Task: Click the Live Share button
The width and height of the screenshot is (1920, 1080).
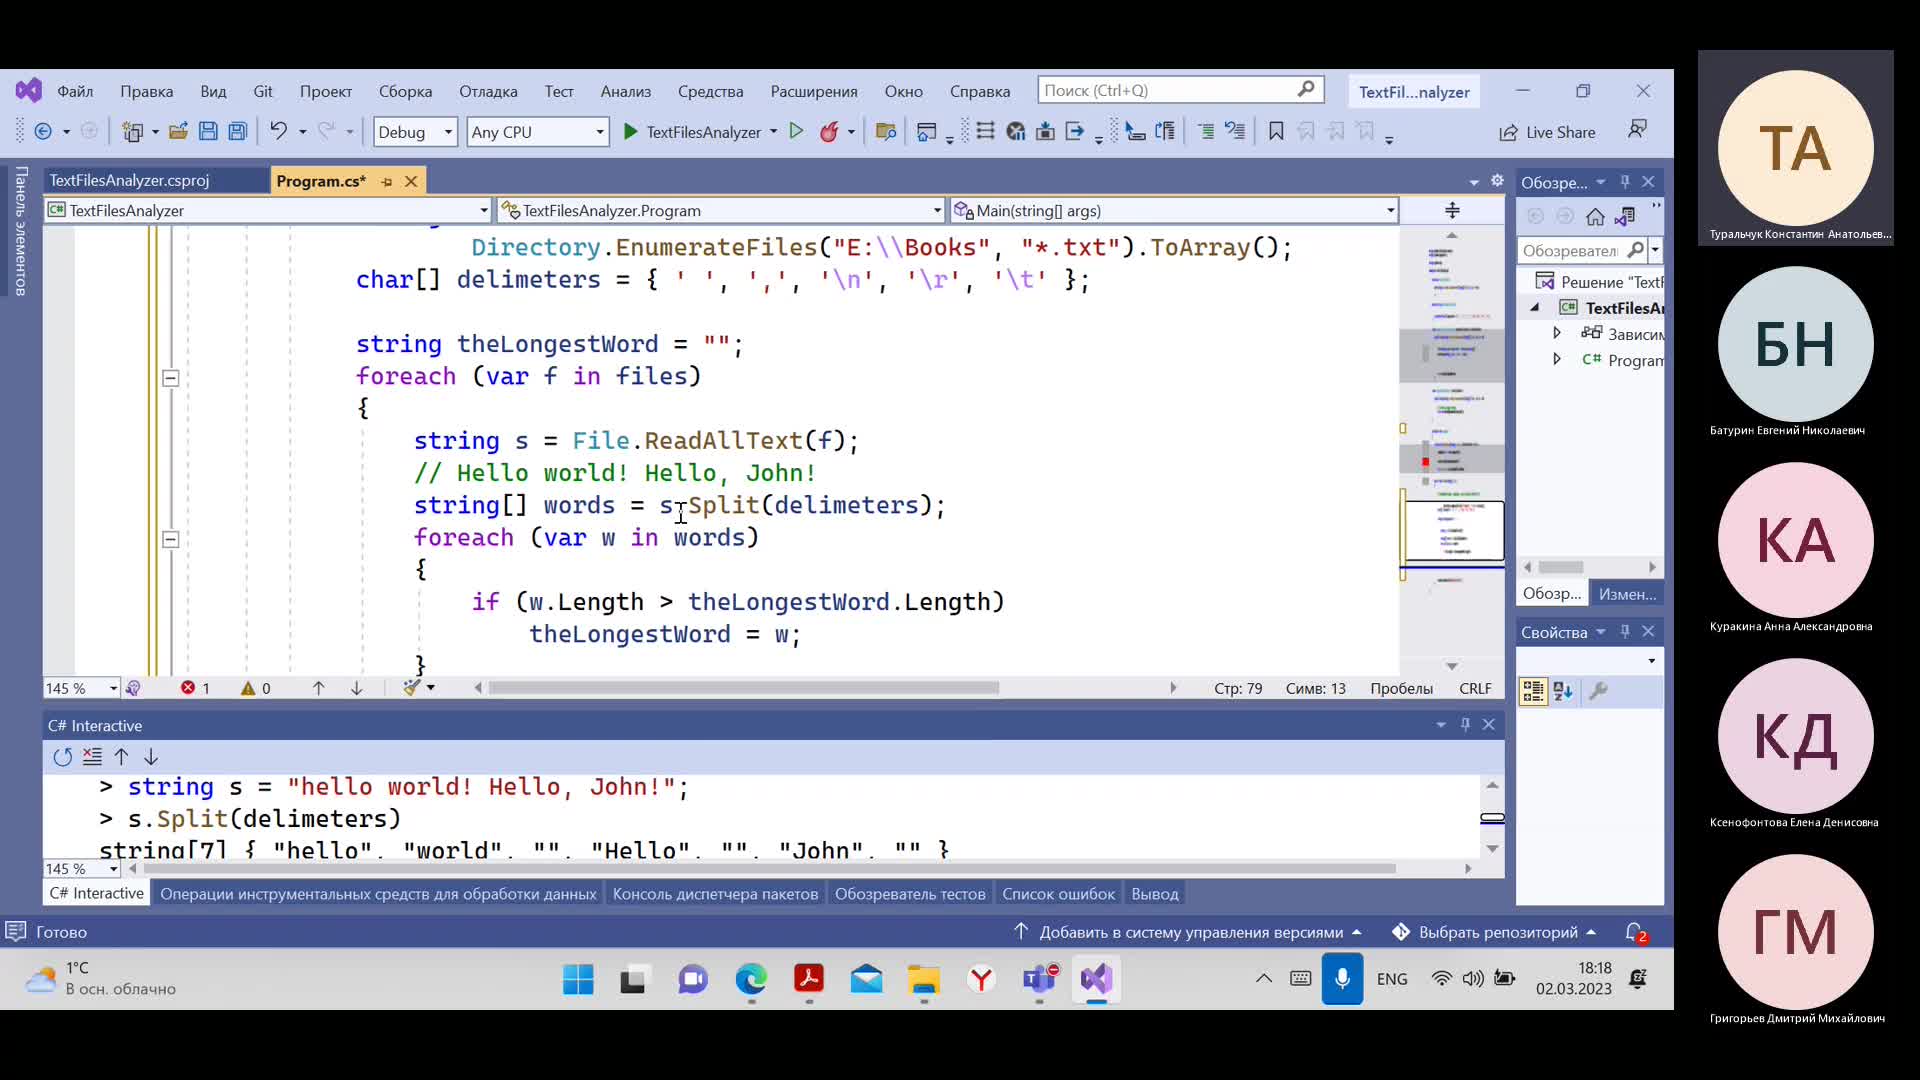Action: click(1547, 132)
